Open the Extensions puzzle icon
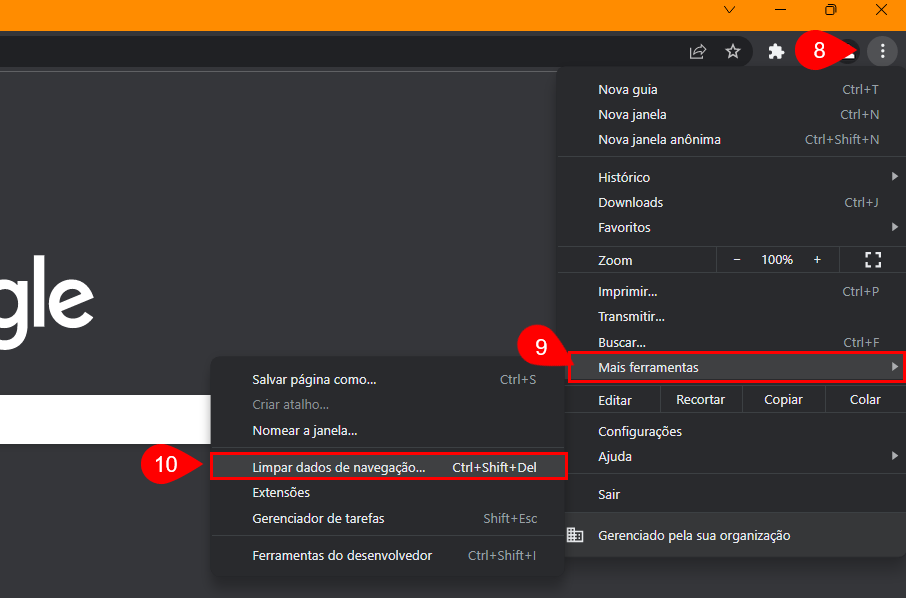The height and width of the screenshot is (598, 906). coord(776,51)
